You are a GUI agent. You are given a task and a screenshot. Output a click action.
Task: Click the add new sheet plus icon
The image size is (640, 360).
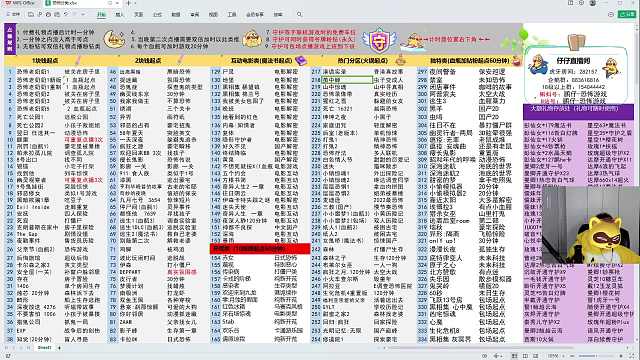[x=59, y=348]
